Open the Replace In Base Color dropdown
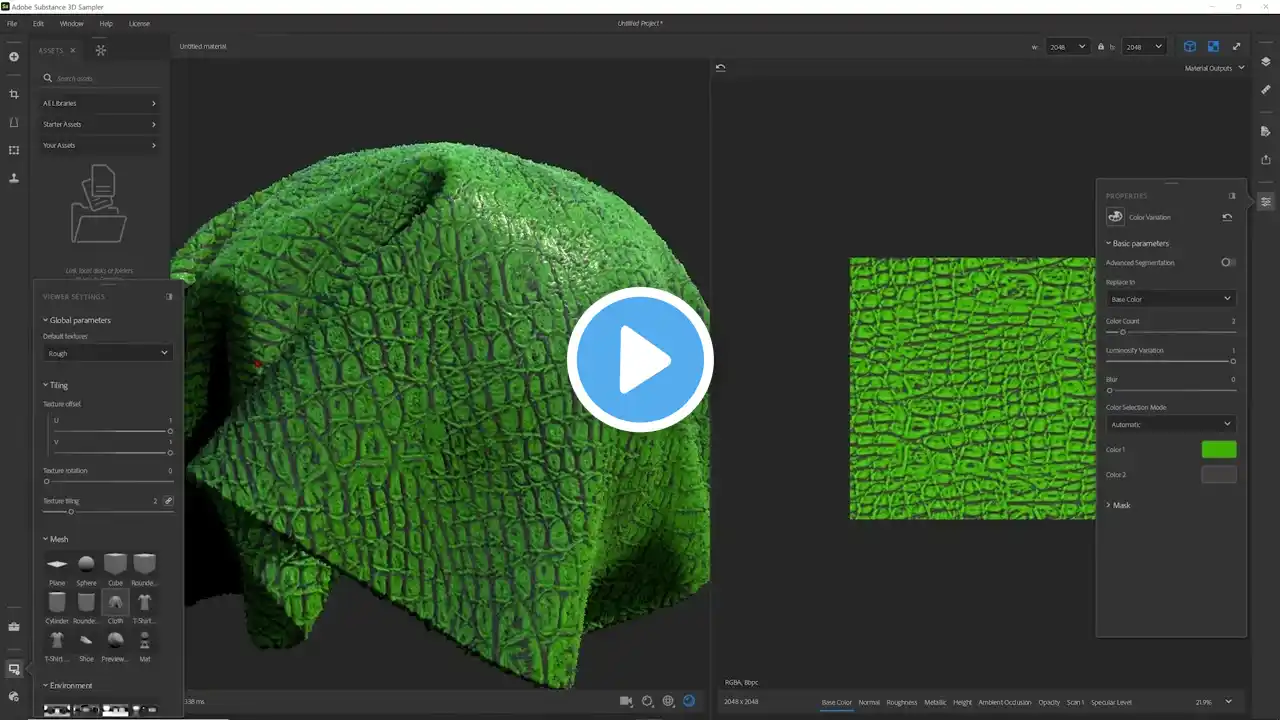1280x720 pixels. click(1170, 299)
